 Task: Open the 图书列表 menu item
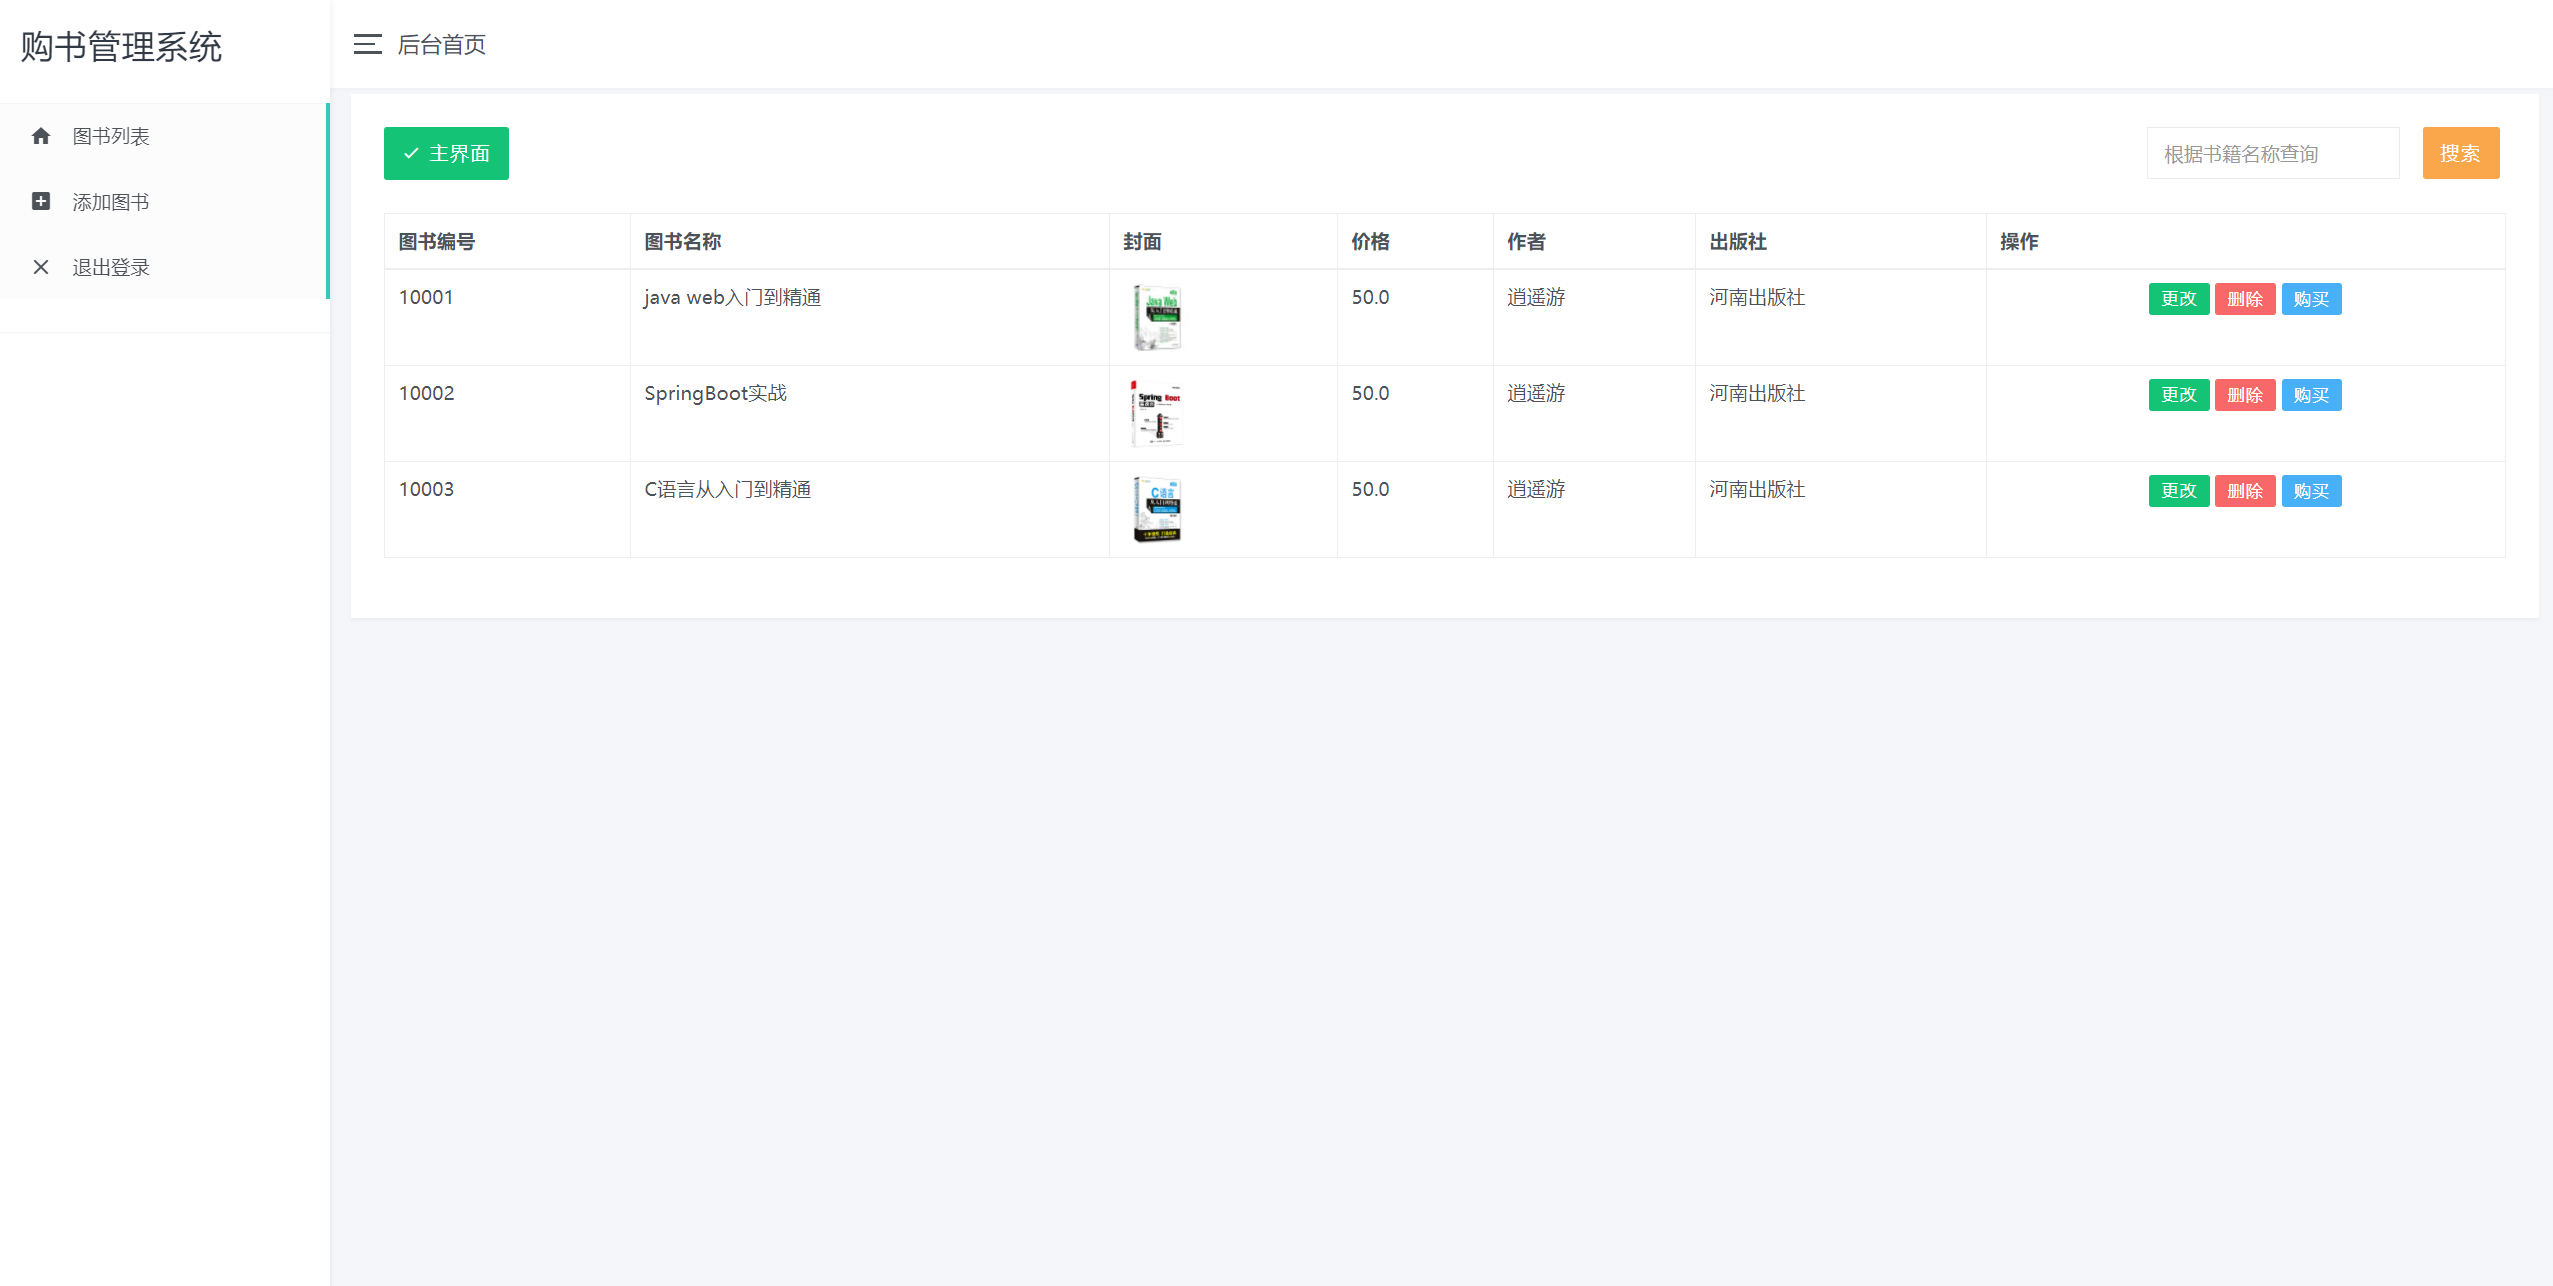(111, 136)
